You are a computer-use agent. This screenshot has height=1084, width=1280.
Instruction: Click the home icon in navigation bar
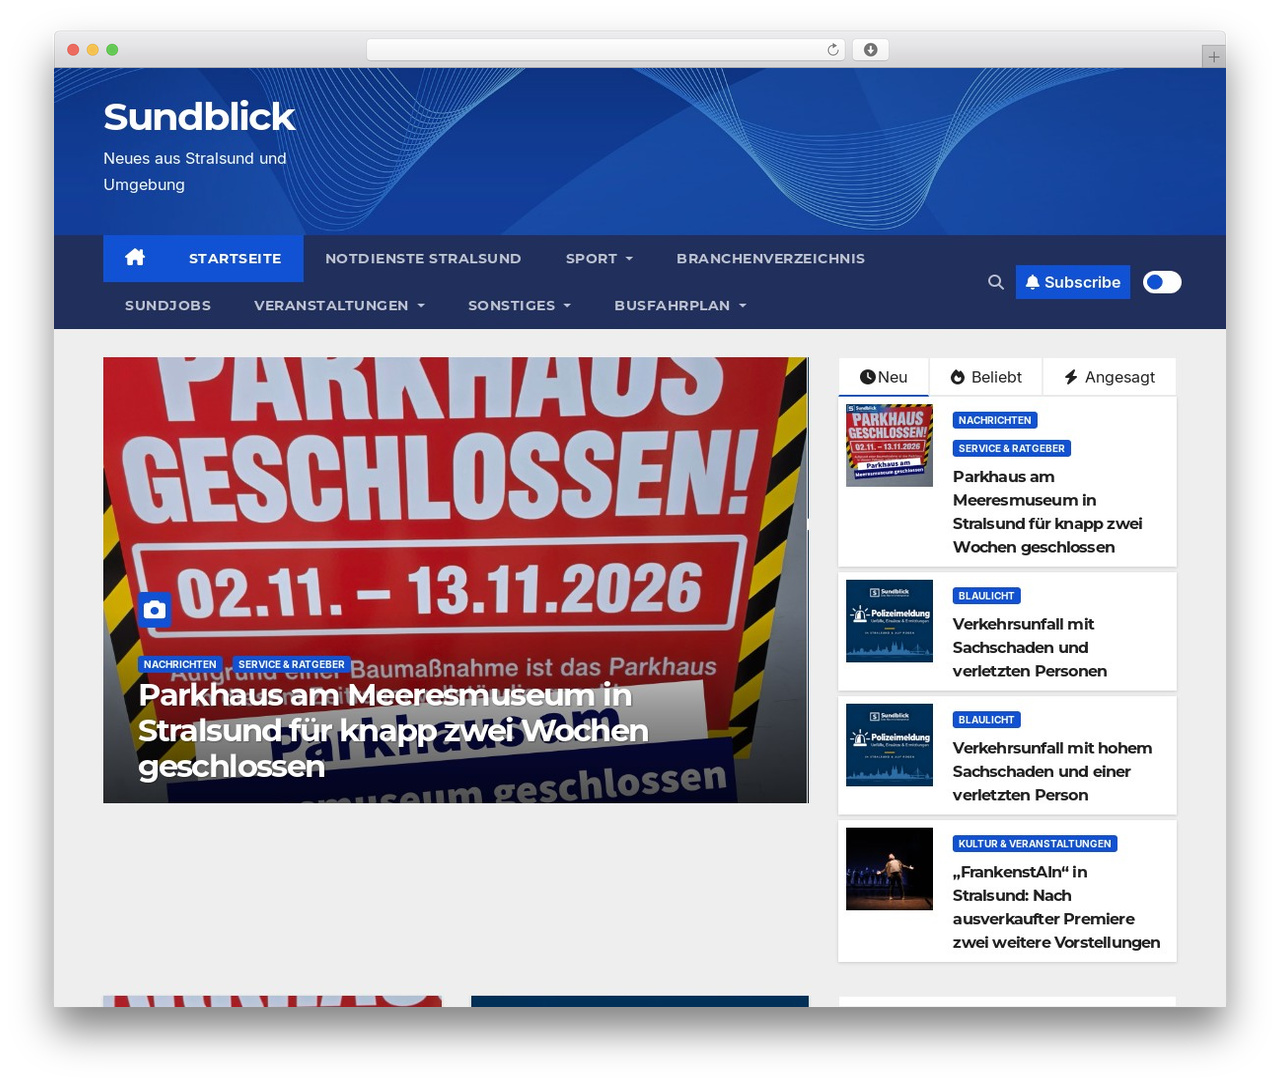coord(135,258)
